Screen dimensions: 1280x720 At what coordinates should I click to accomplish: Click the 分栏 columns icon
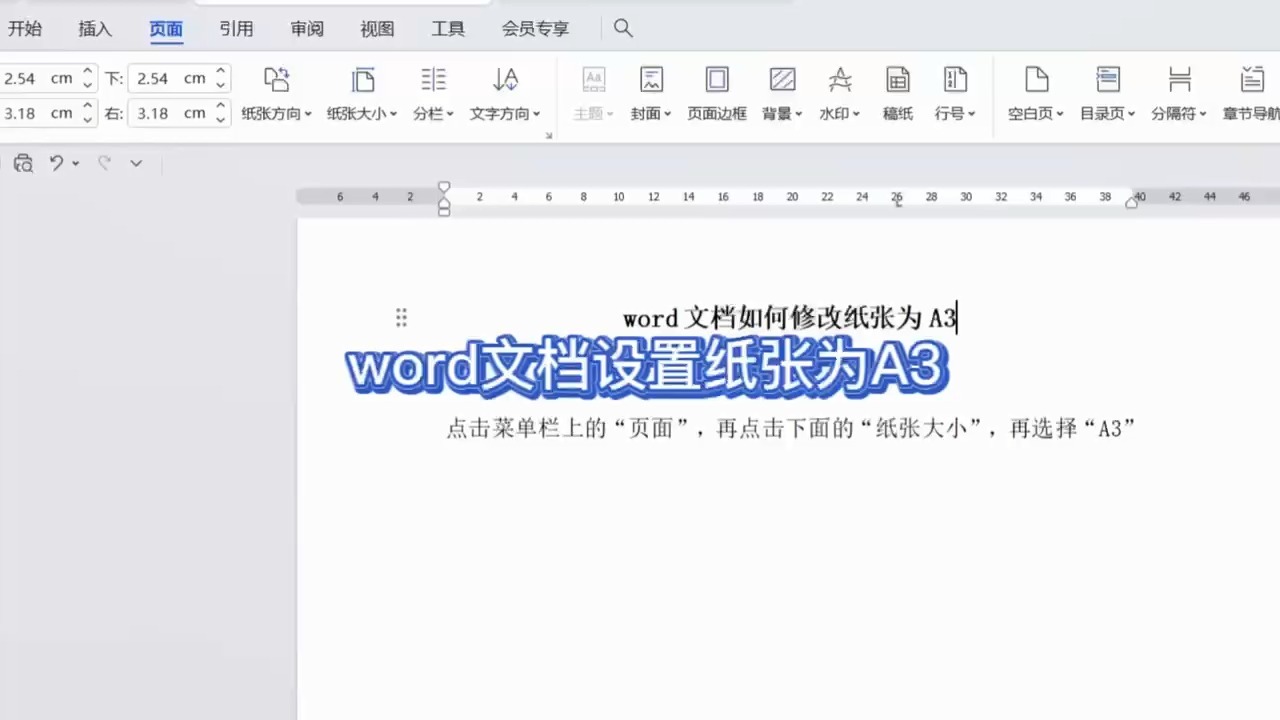pyautogui.click(x=433, y=79)
